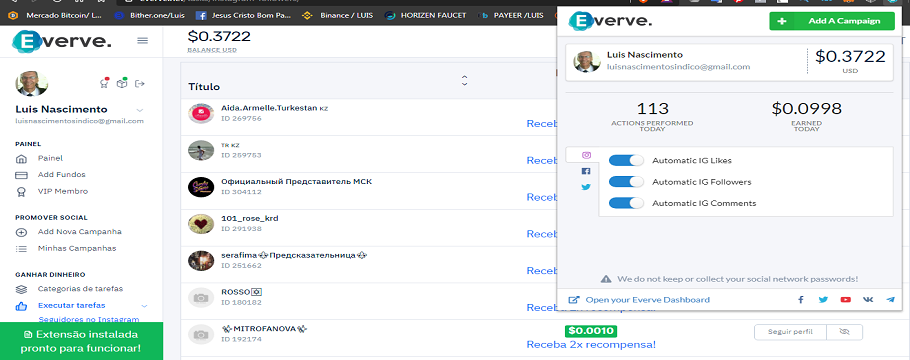
Task: Click the logout icon under profile photo
Action: coord(140,84)
